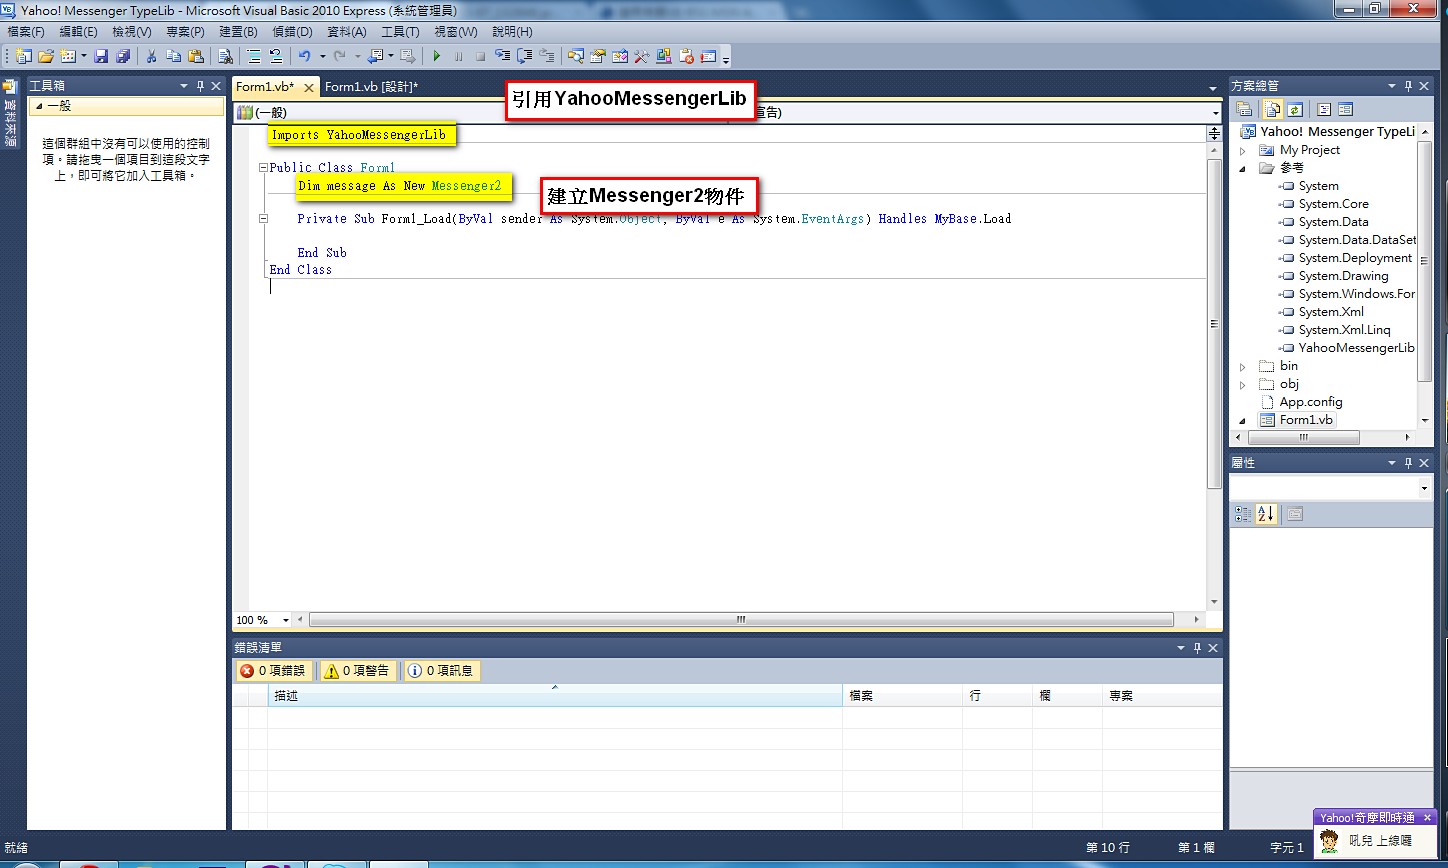This screenshot has width=1448, height=868.
Task: Expand the obj folder node
Action: (1243, 384)
